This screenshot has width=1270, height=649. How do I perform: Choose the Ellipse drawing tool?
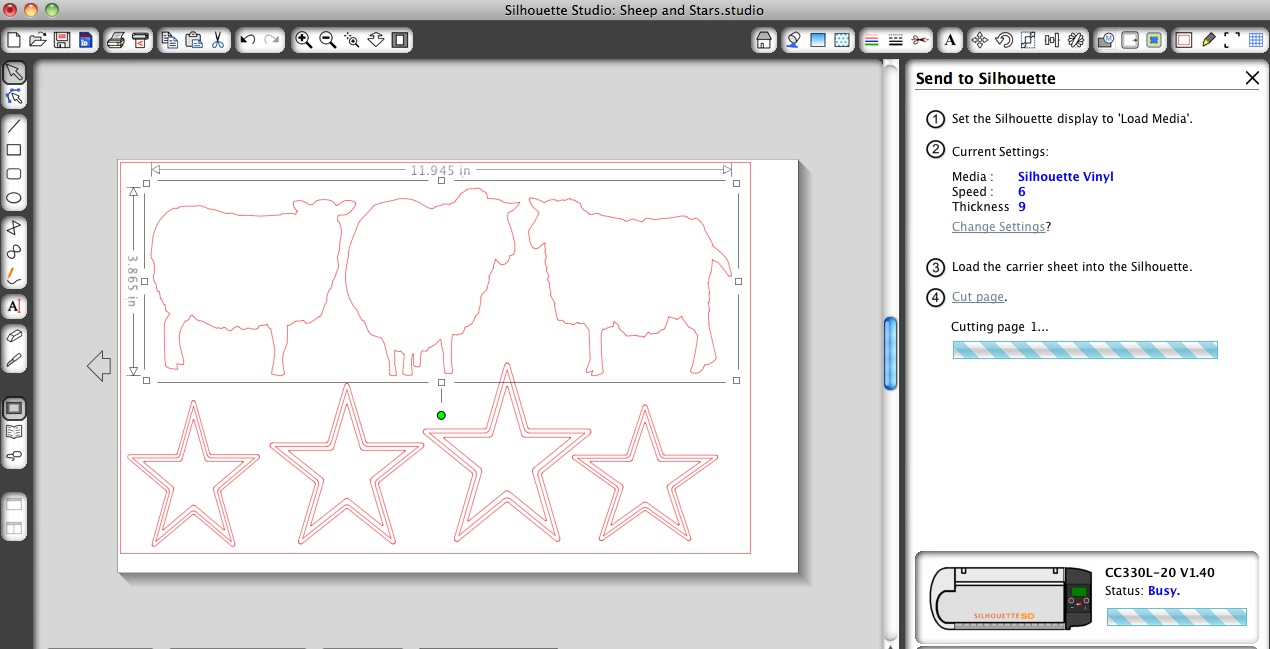(x=14, y=198)
